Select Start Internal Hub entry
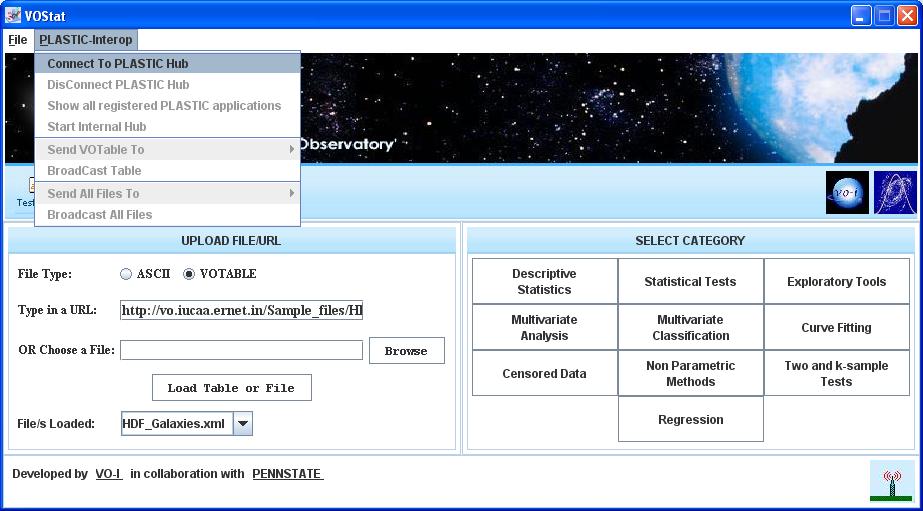The width and height of the screenshot is (923, 511). pyautogui.click(x=168, y=127)
